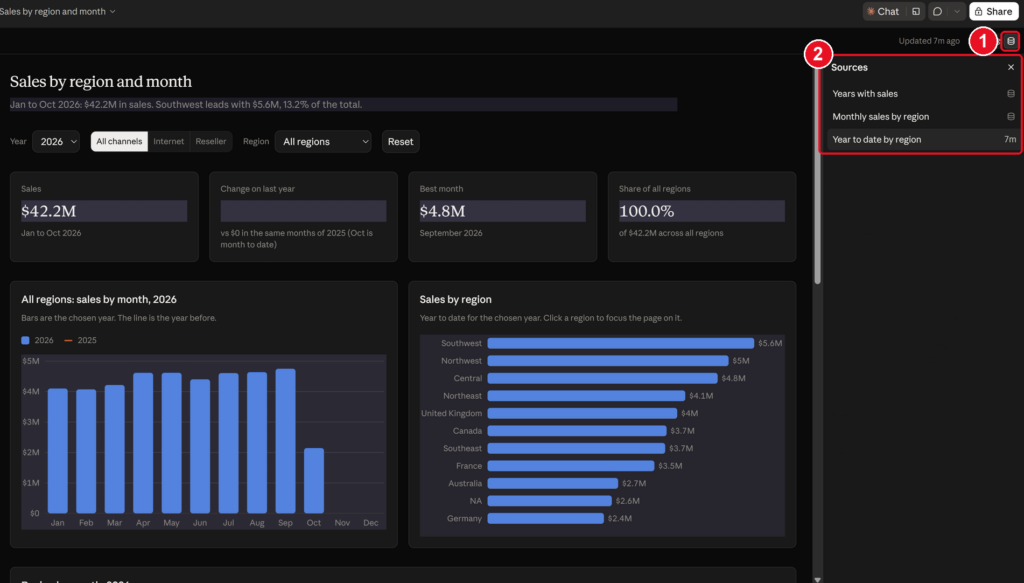The height and width of the screenshot is (583, 1024).
Task: Click the summary sentence under the heading
Action: tap(186, 104)
